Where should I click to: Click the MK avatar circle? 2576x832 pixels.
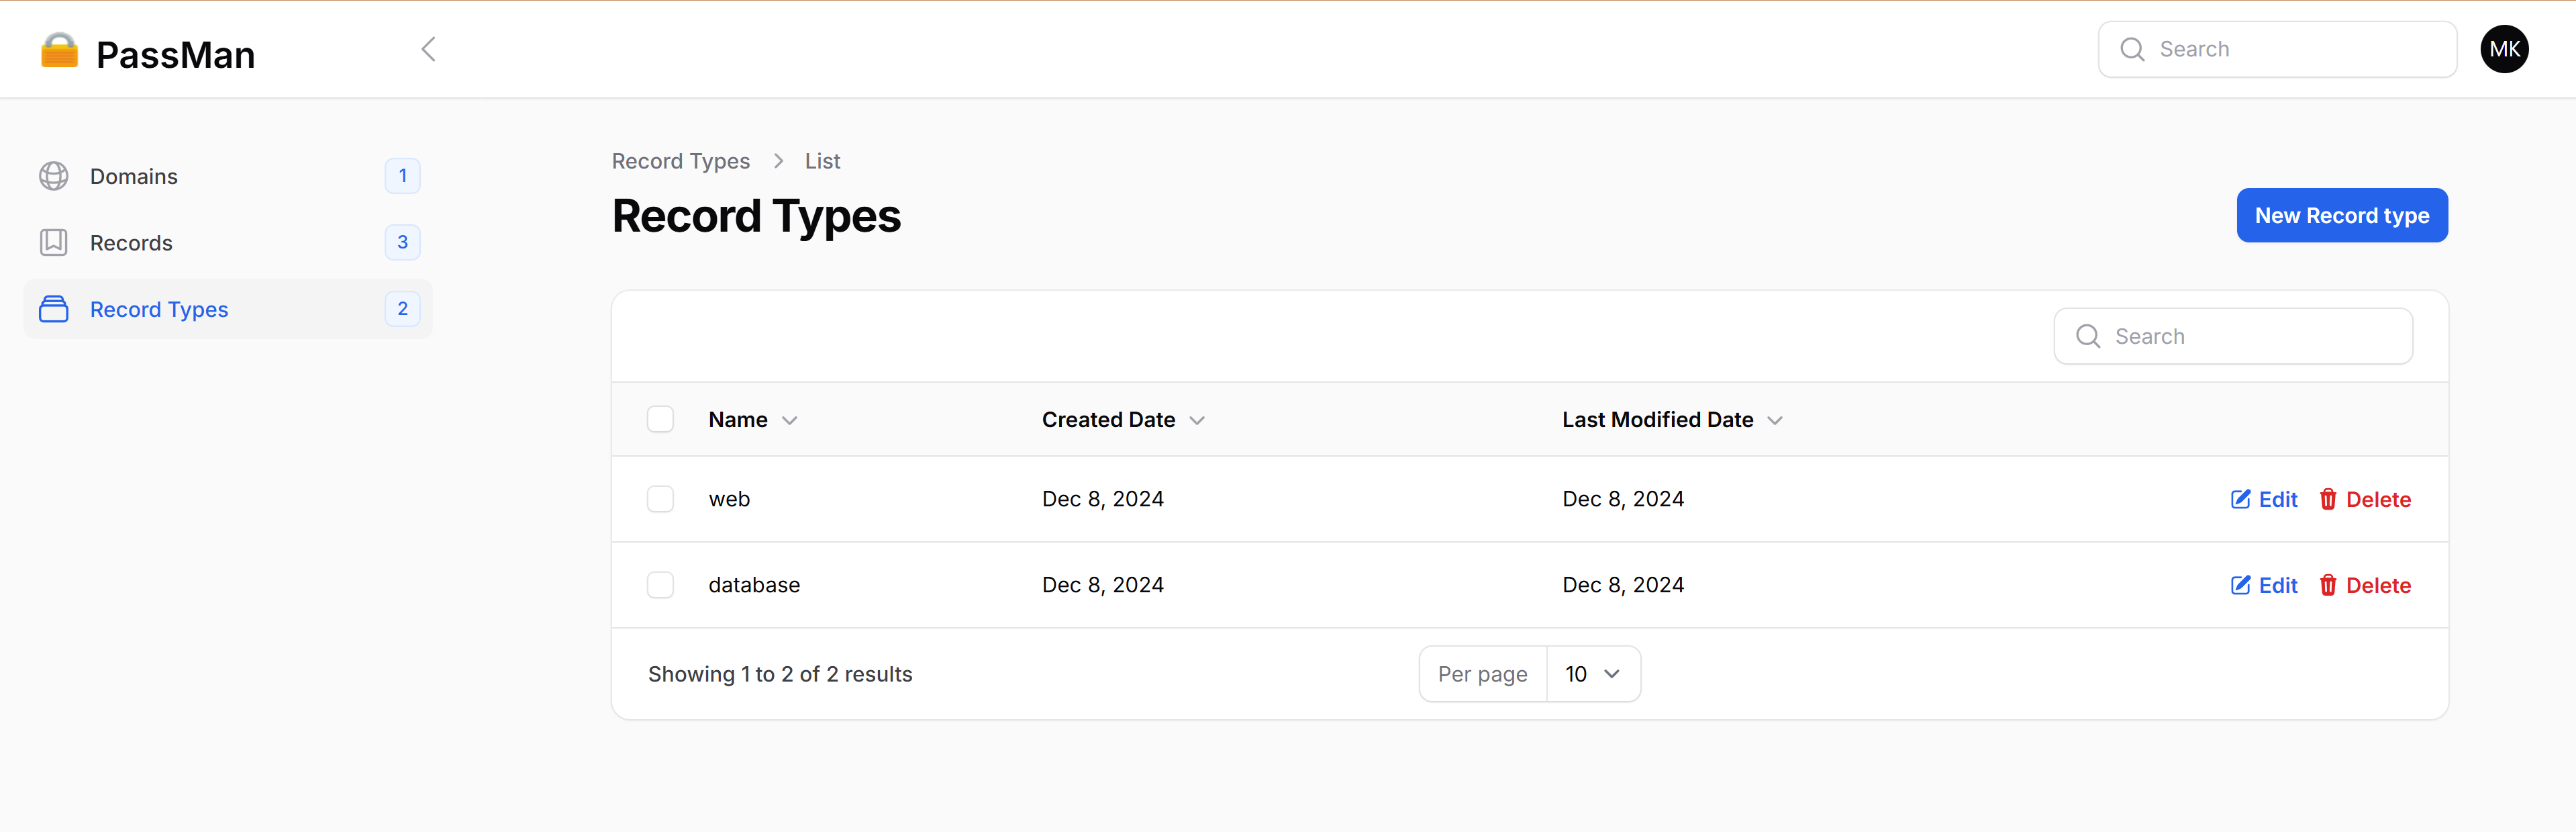click(2504, 48)
